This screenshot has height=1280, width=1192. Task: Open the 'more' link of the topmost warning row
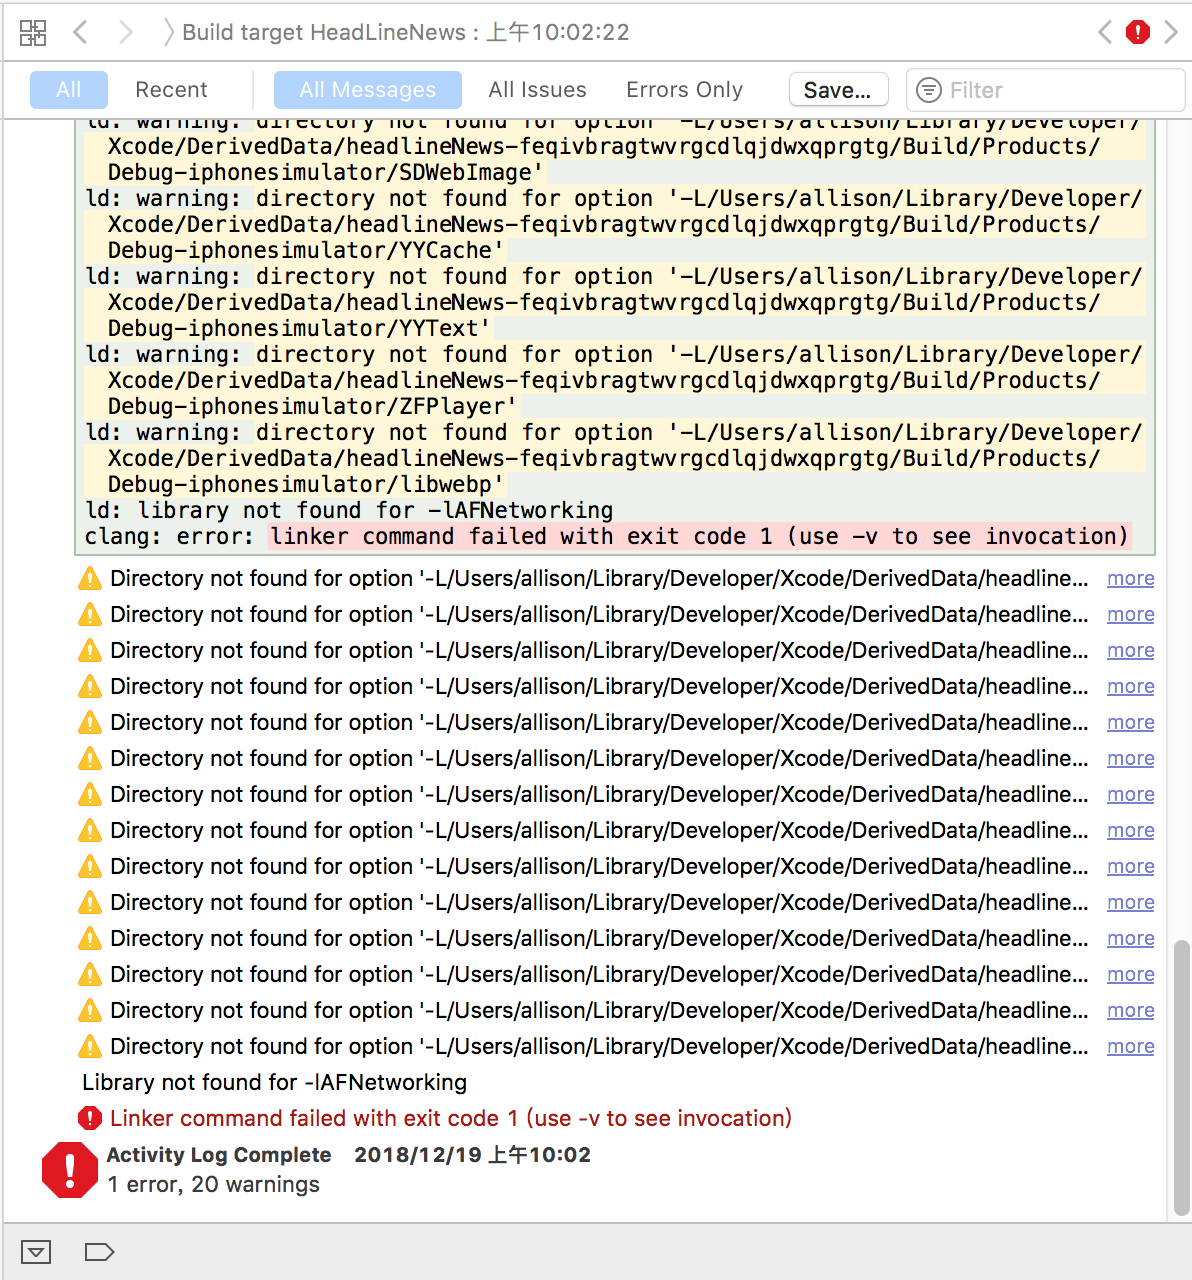[1131, 579]
